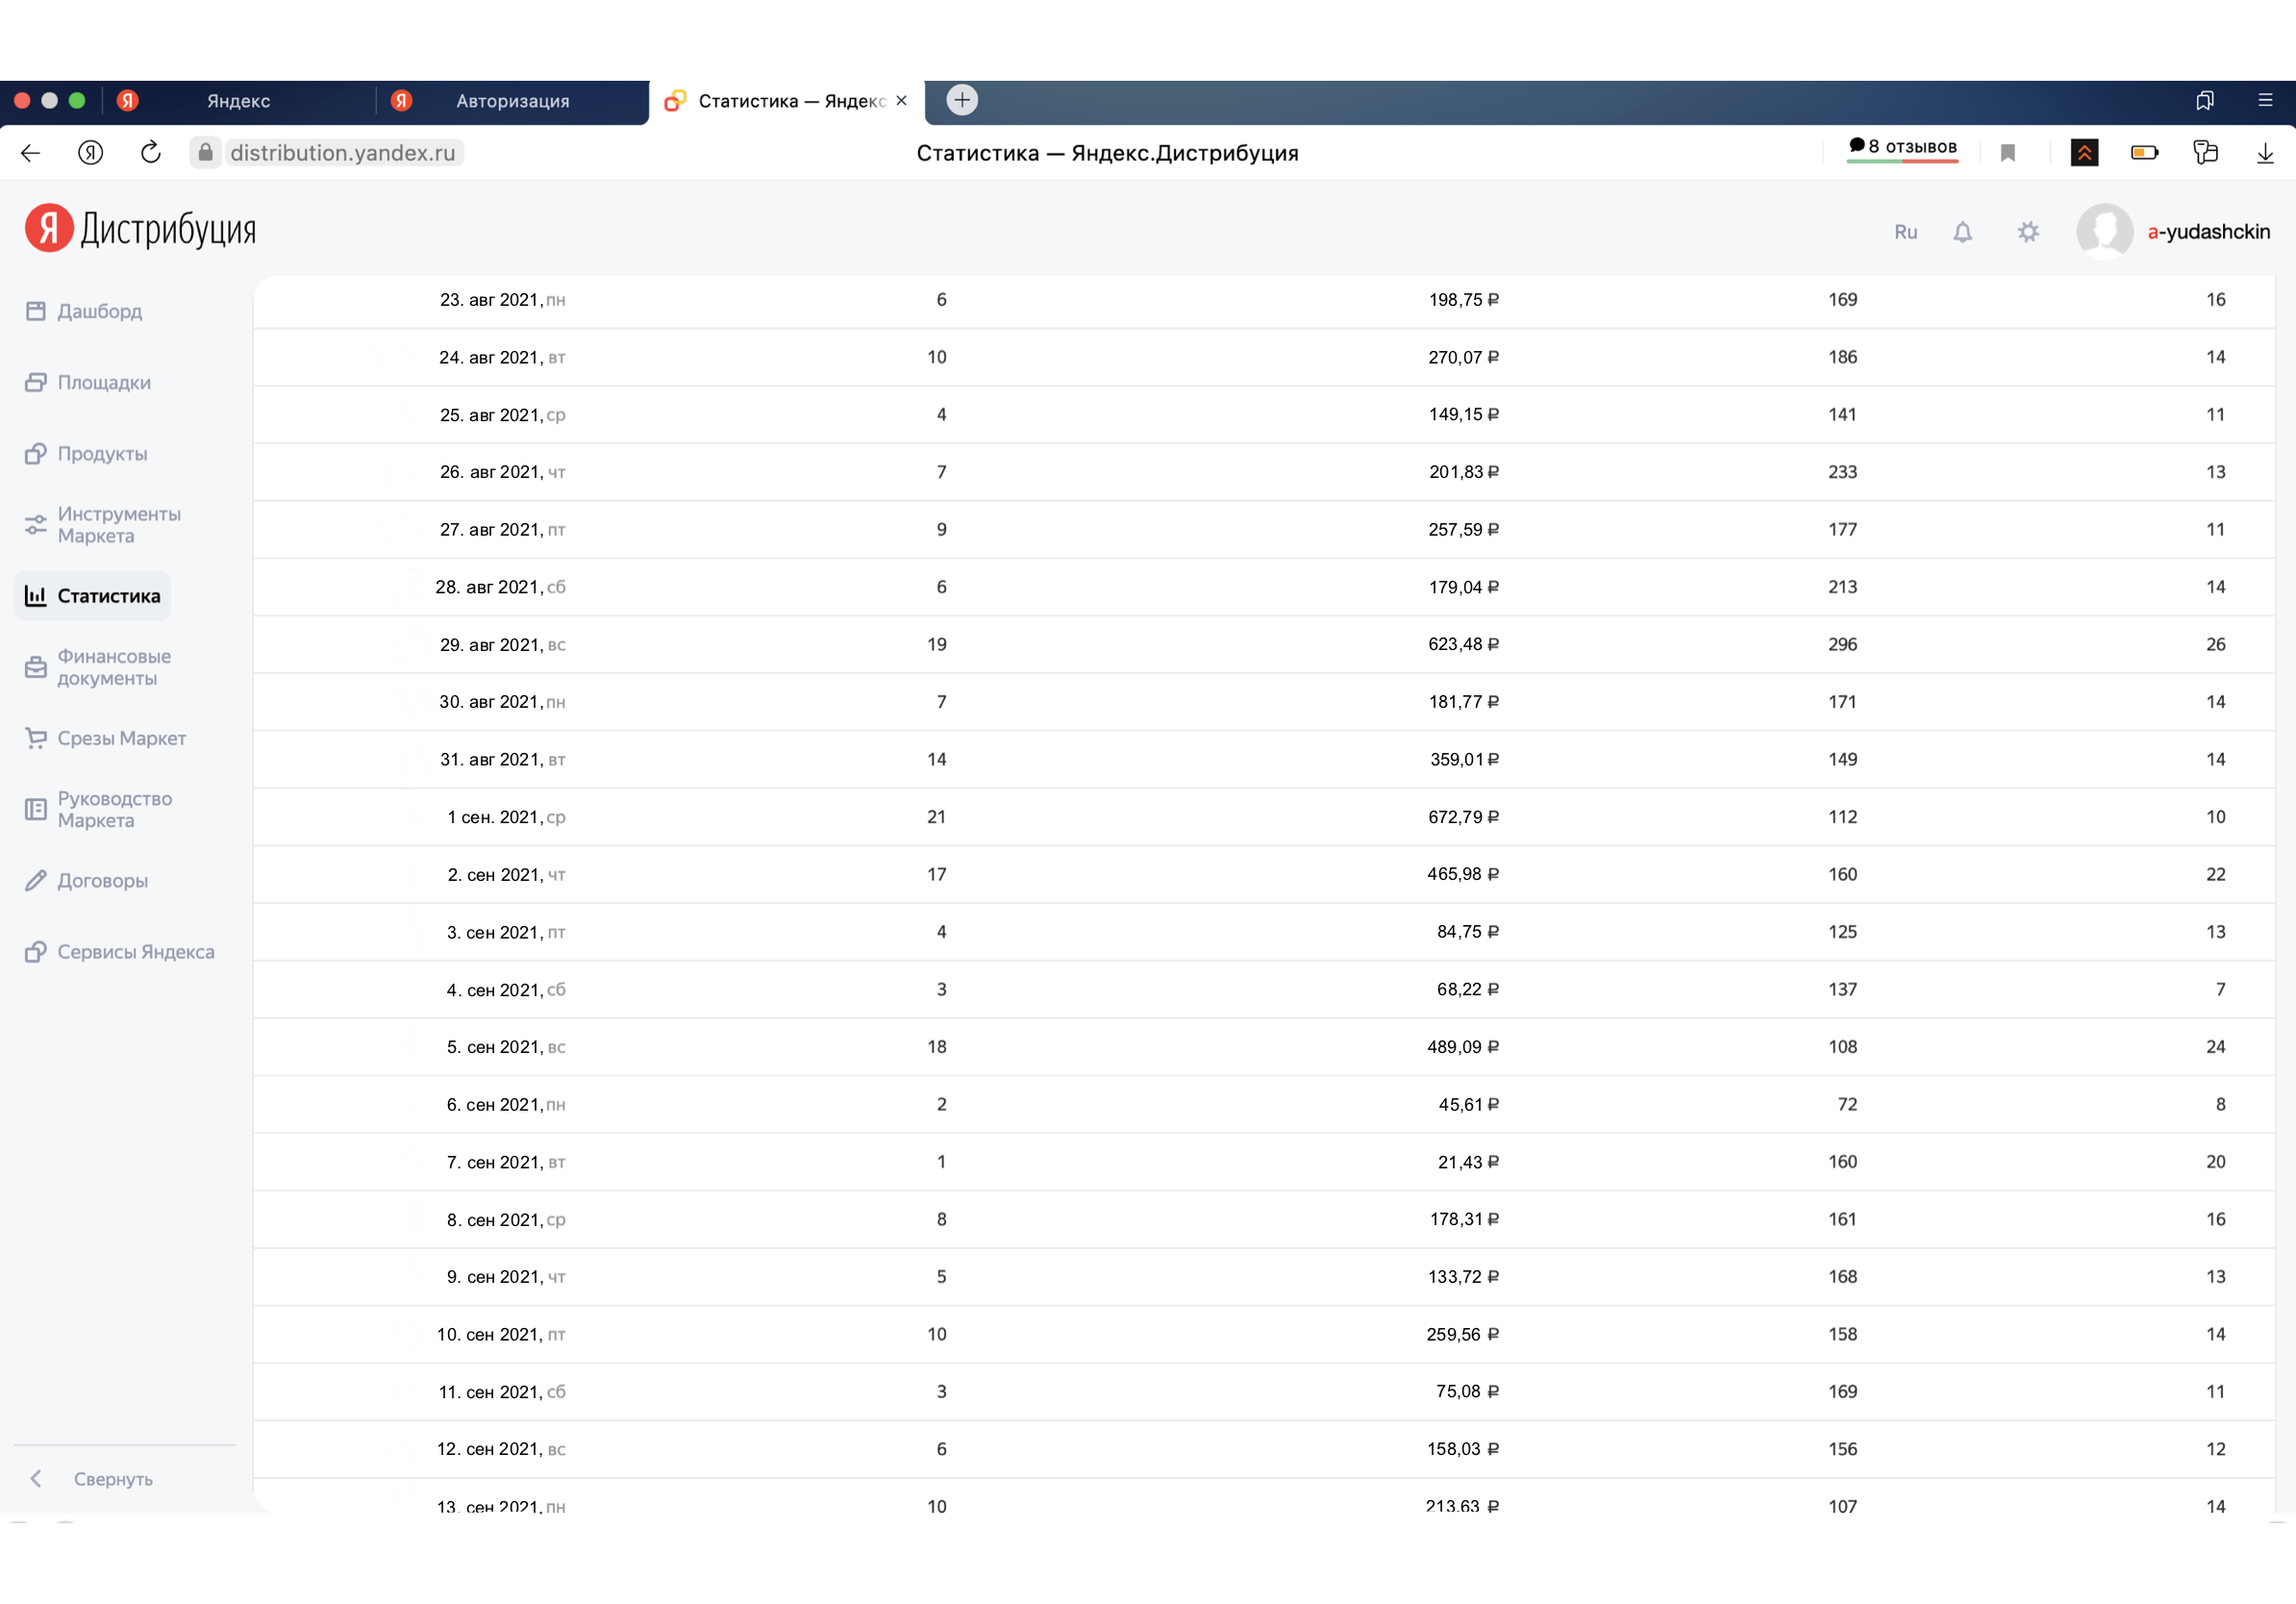Click the distribution.yandex.ru address field
Viewport: 2296px width, 1604px height.
tap(342, 153)
